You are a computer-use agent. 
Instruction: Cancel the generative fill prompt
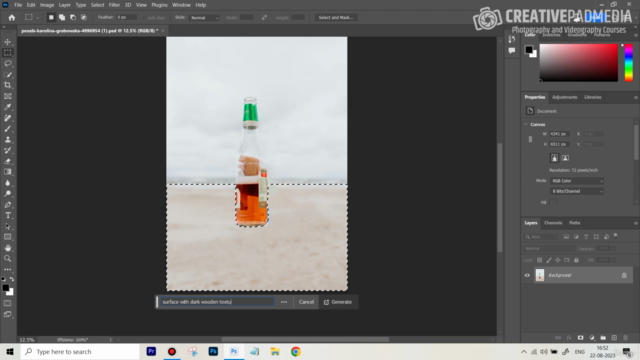pyautogui.click(x=306, y=302)
